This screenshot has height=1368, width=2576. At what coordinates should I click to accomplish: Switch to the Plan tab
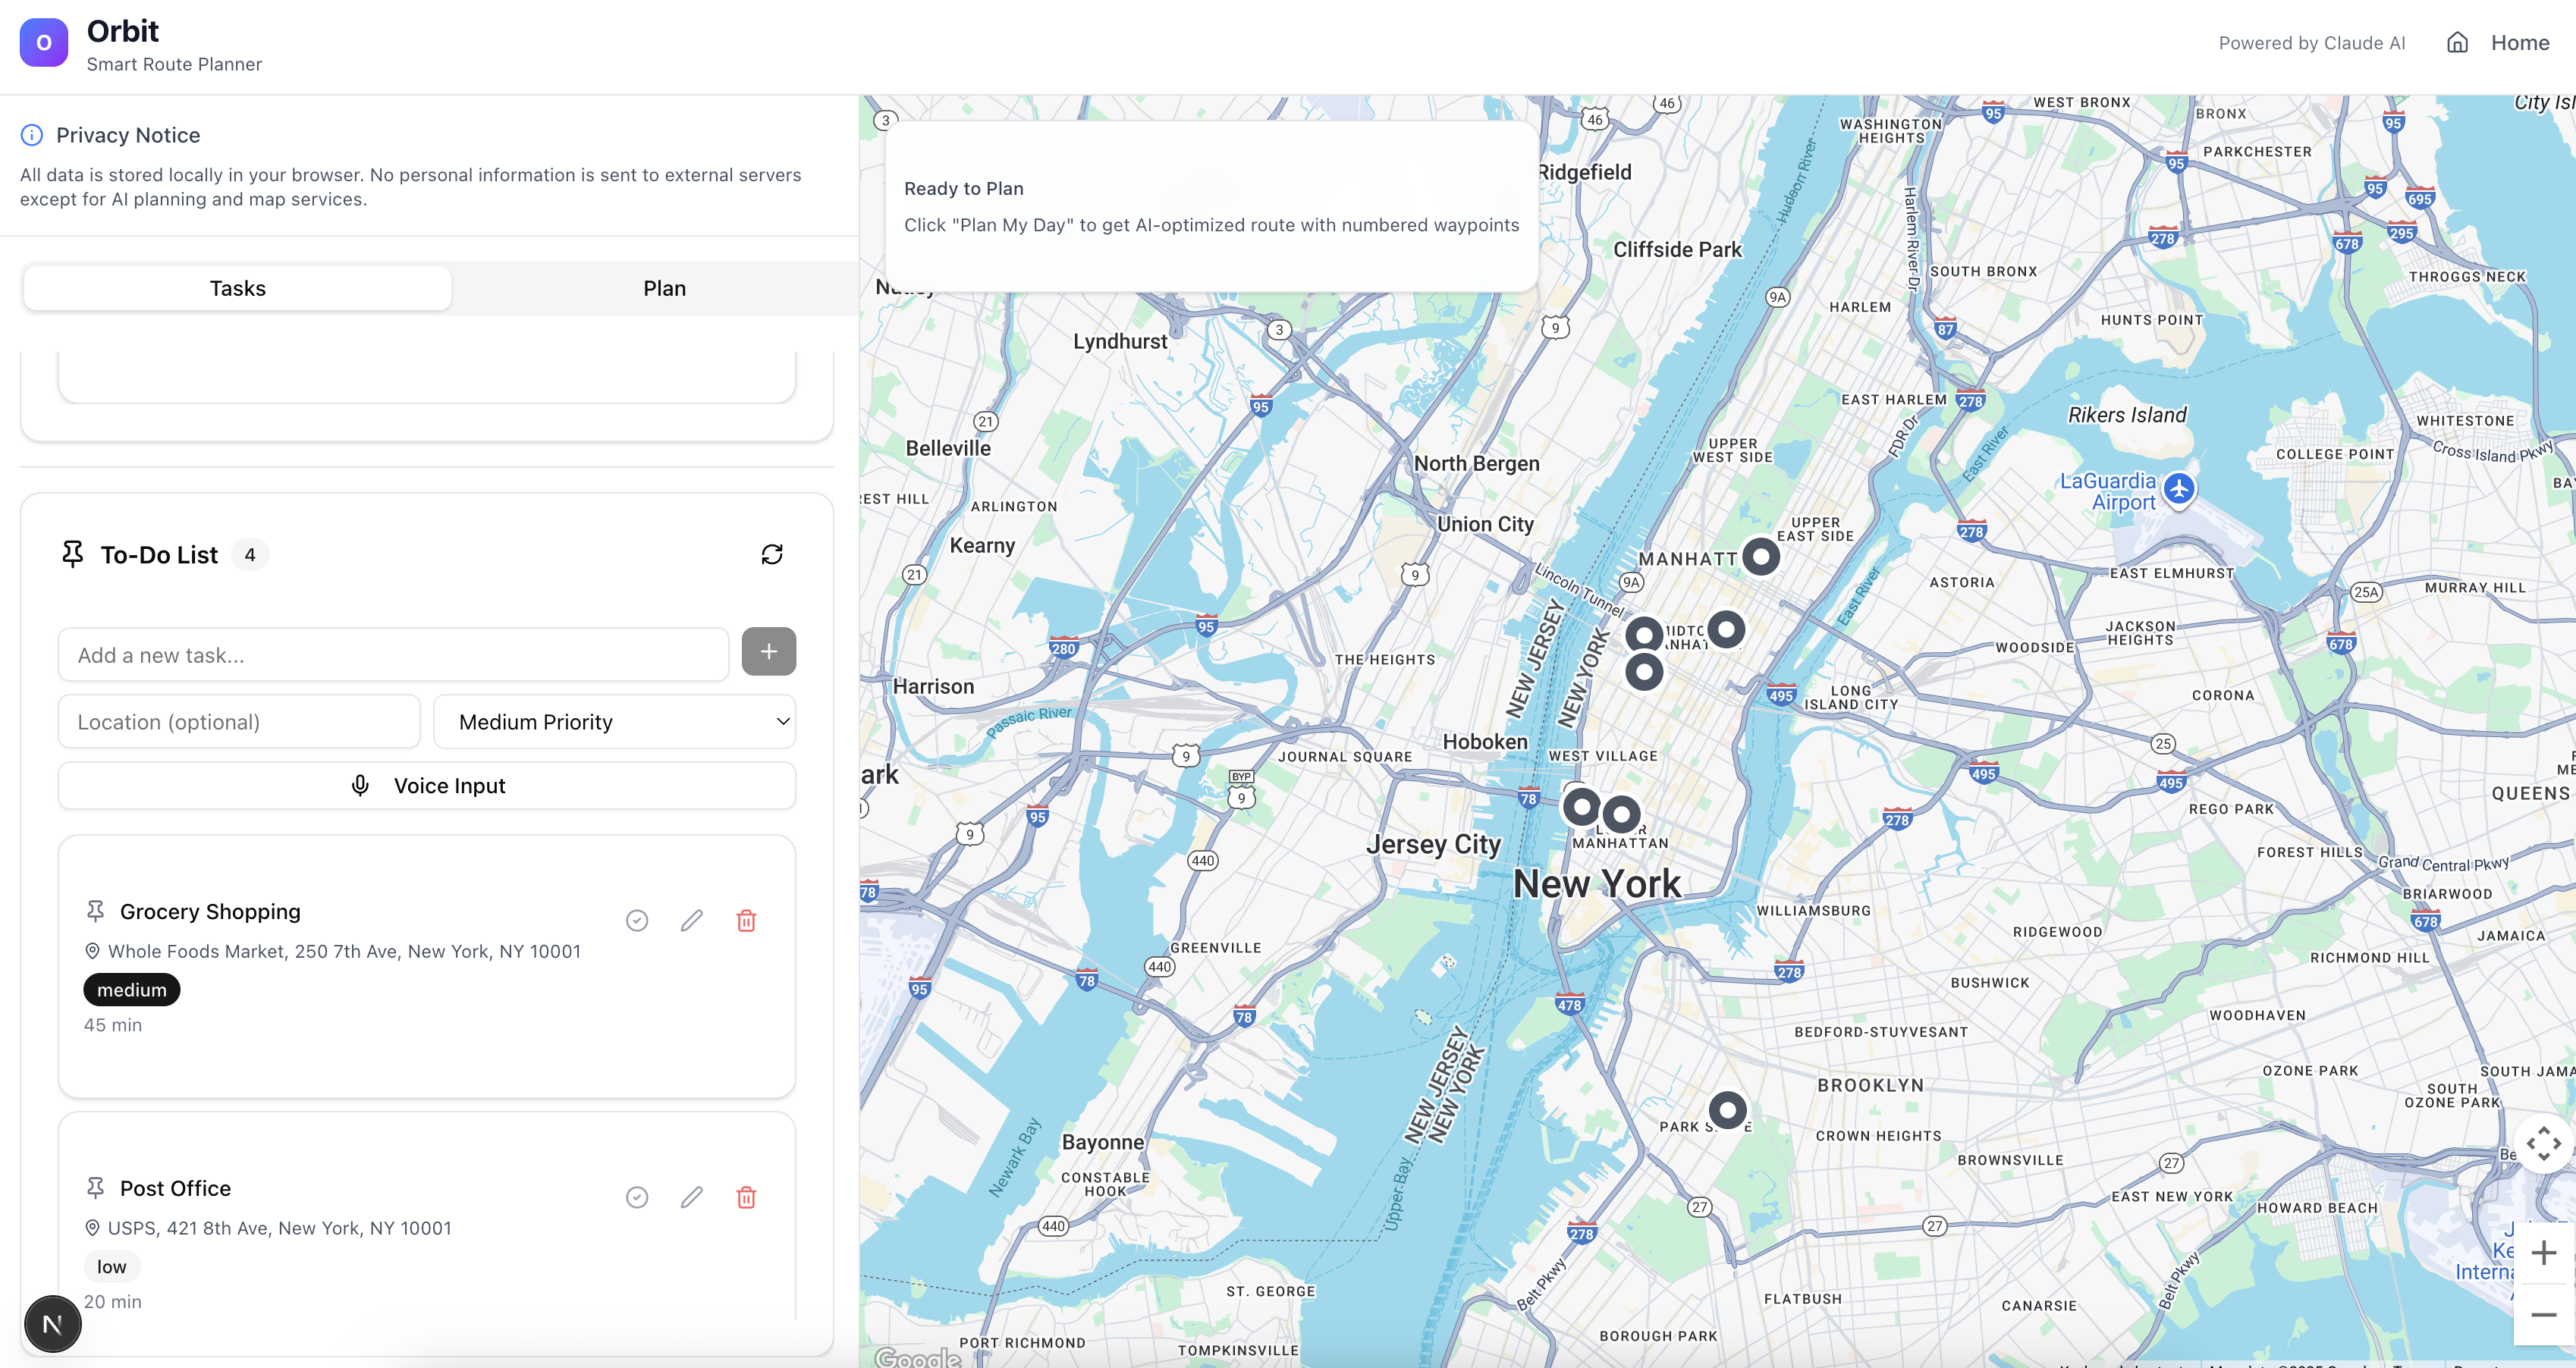664,288
